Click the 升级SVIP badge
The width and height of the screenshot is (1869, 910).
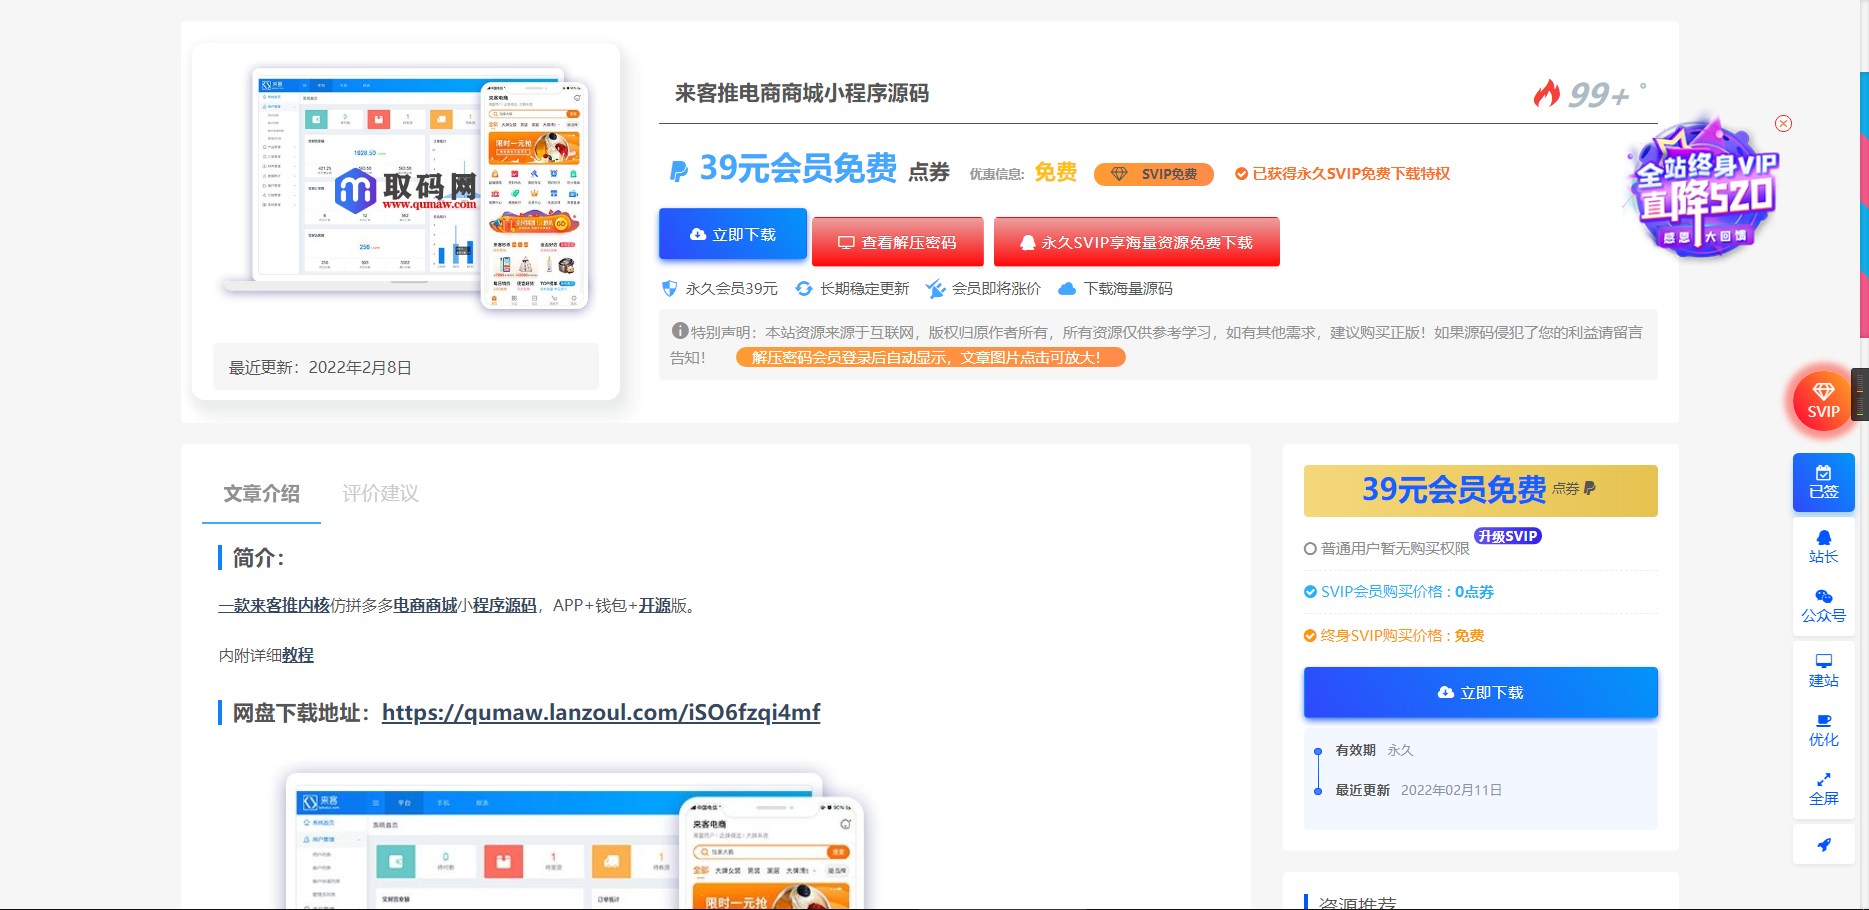tap(1507, 536)
